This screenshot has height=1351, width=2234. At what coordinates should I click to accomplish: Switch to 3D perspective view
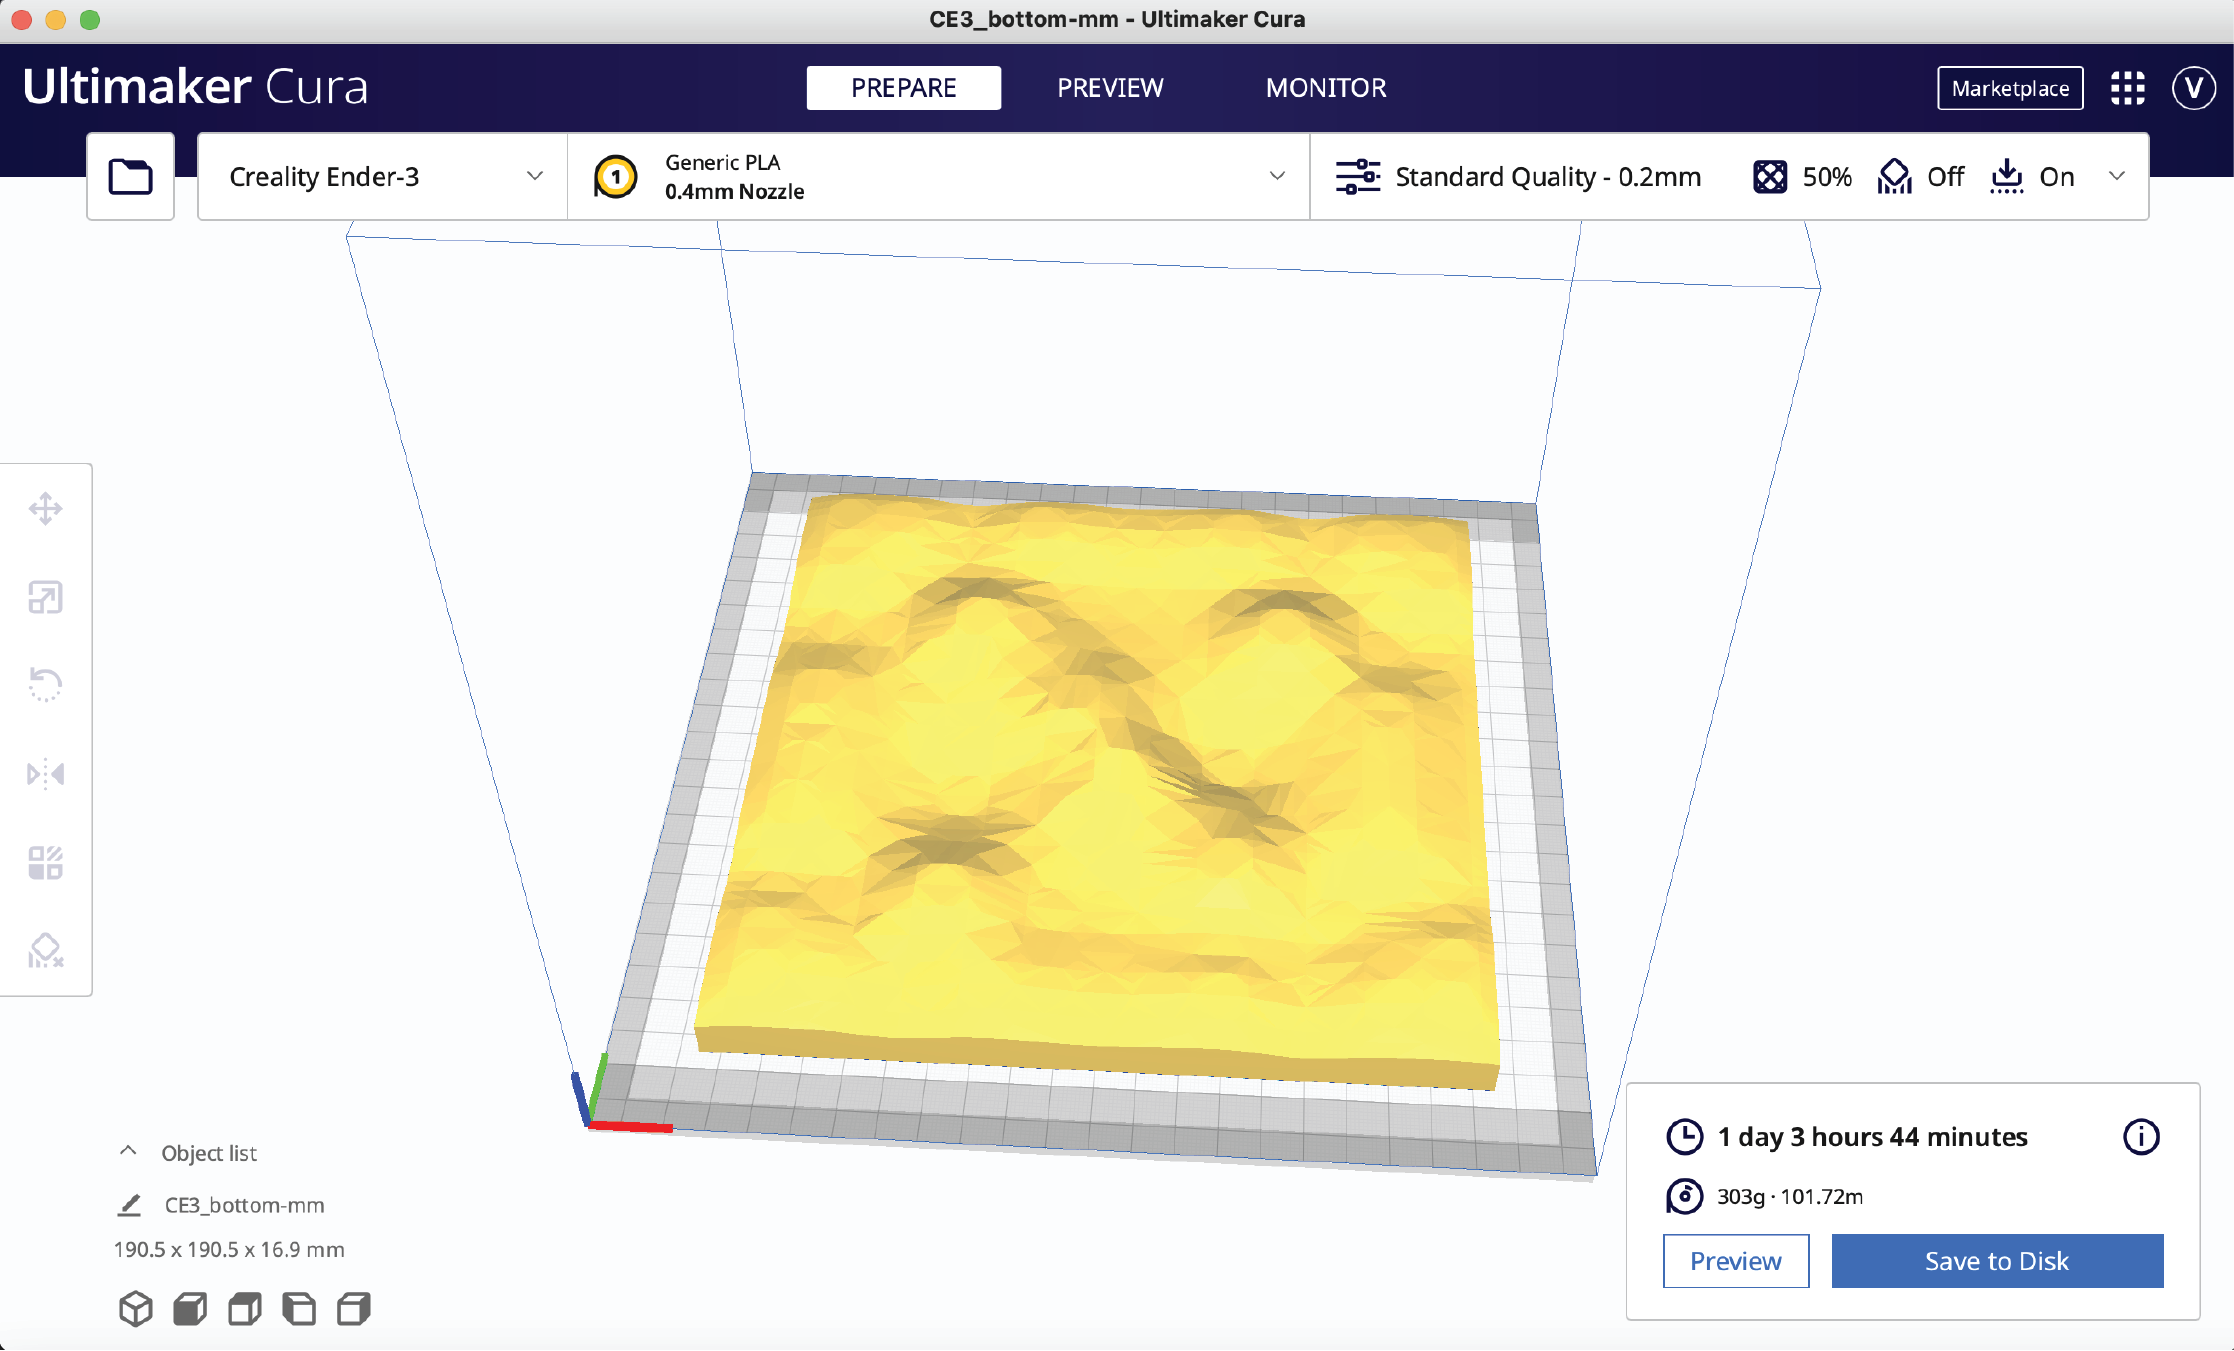click(136, 1309)
